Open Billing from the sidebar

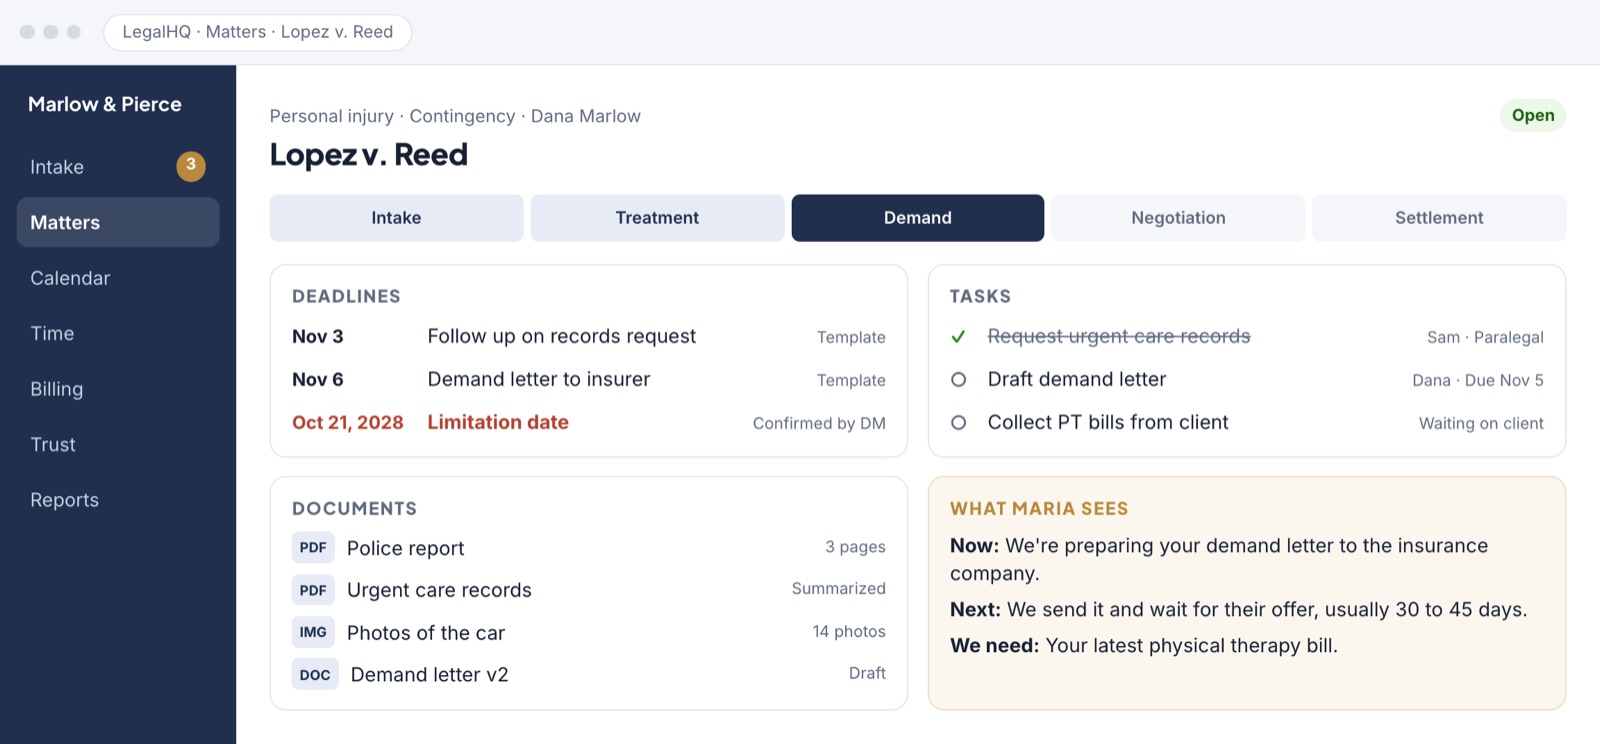(118, 389)
